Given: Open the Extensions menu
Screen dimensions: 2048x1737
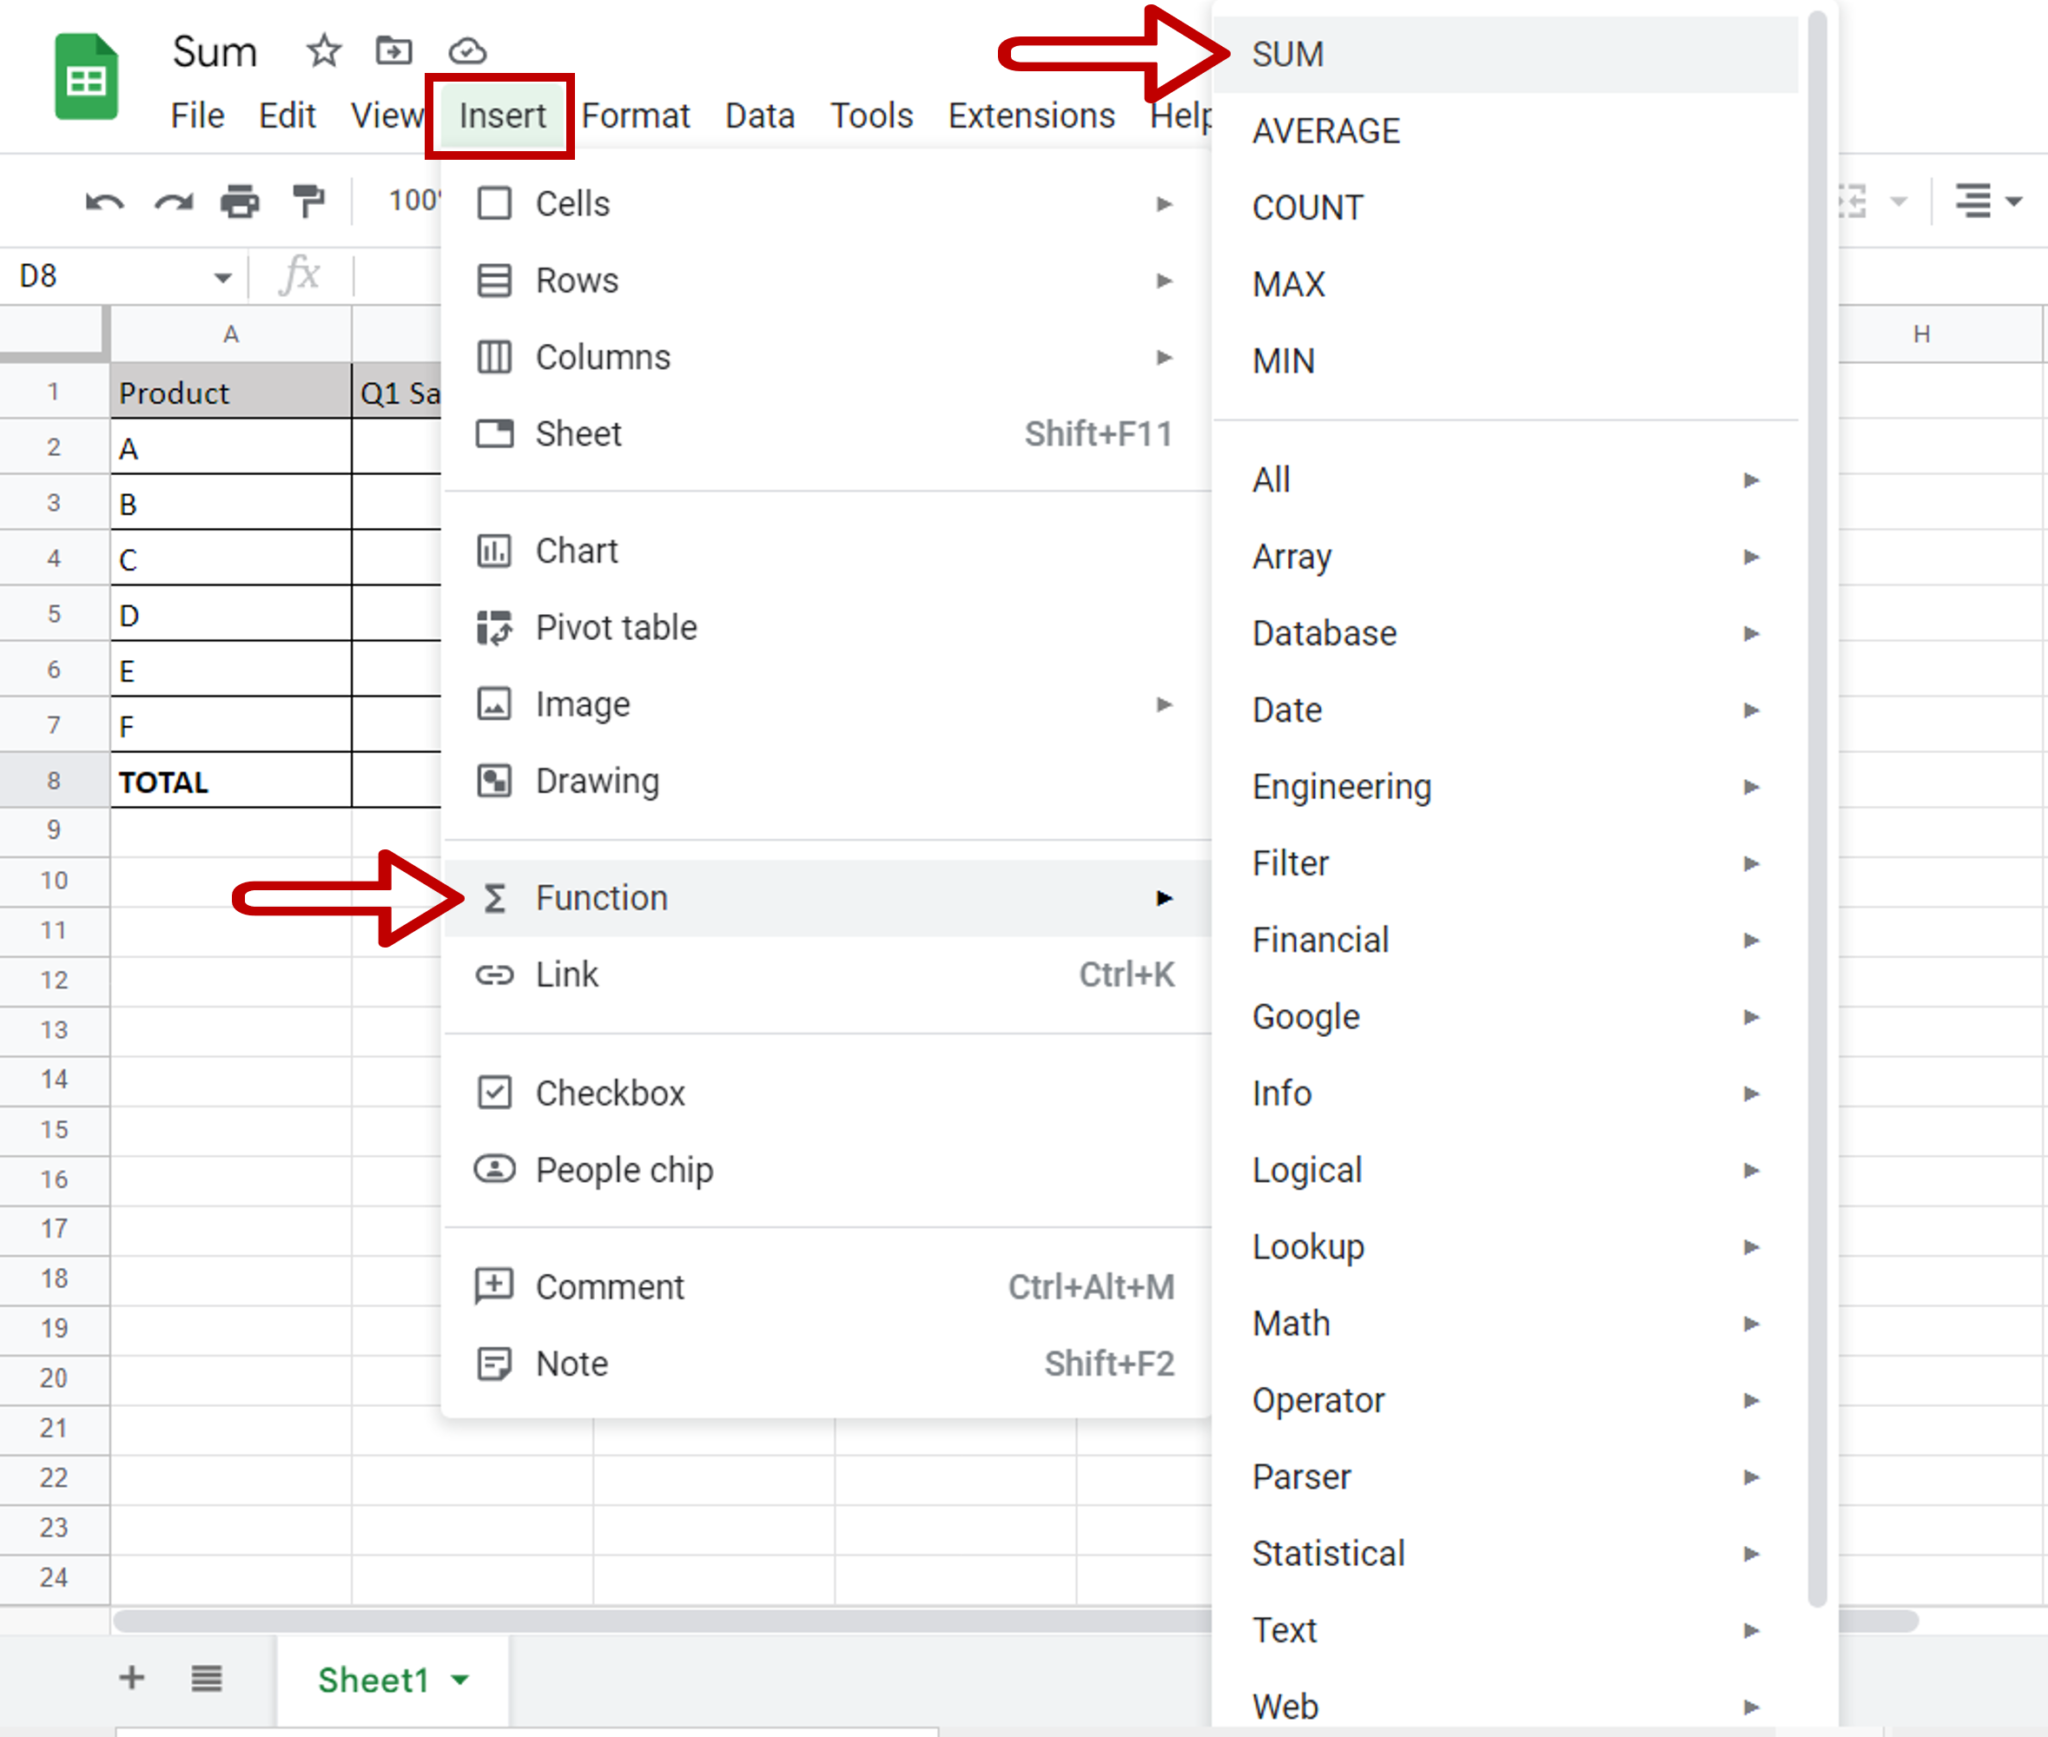Looking at the screenshot, I should [x=1031, y=115].
